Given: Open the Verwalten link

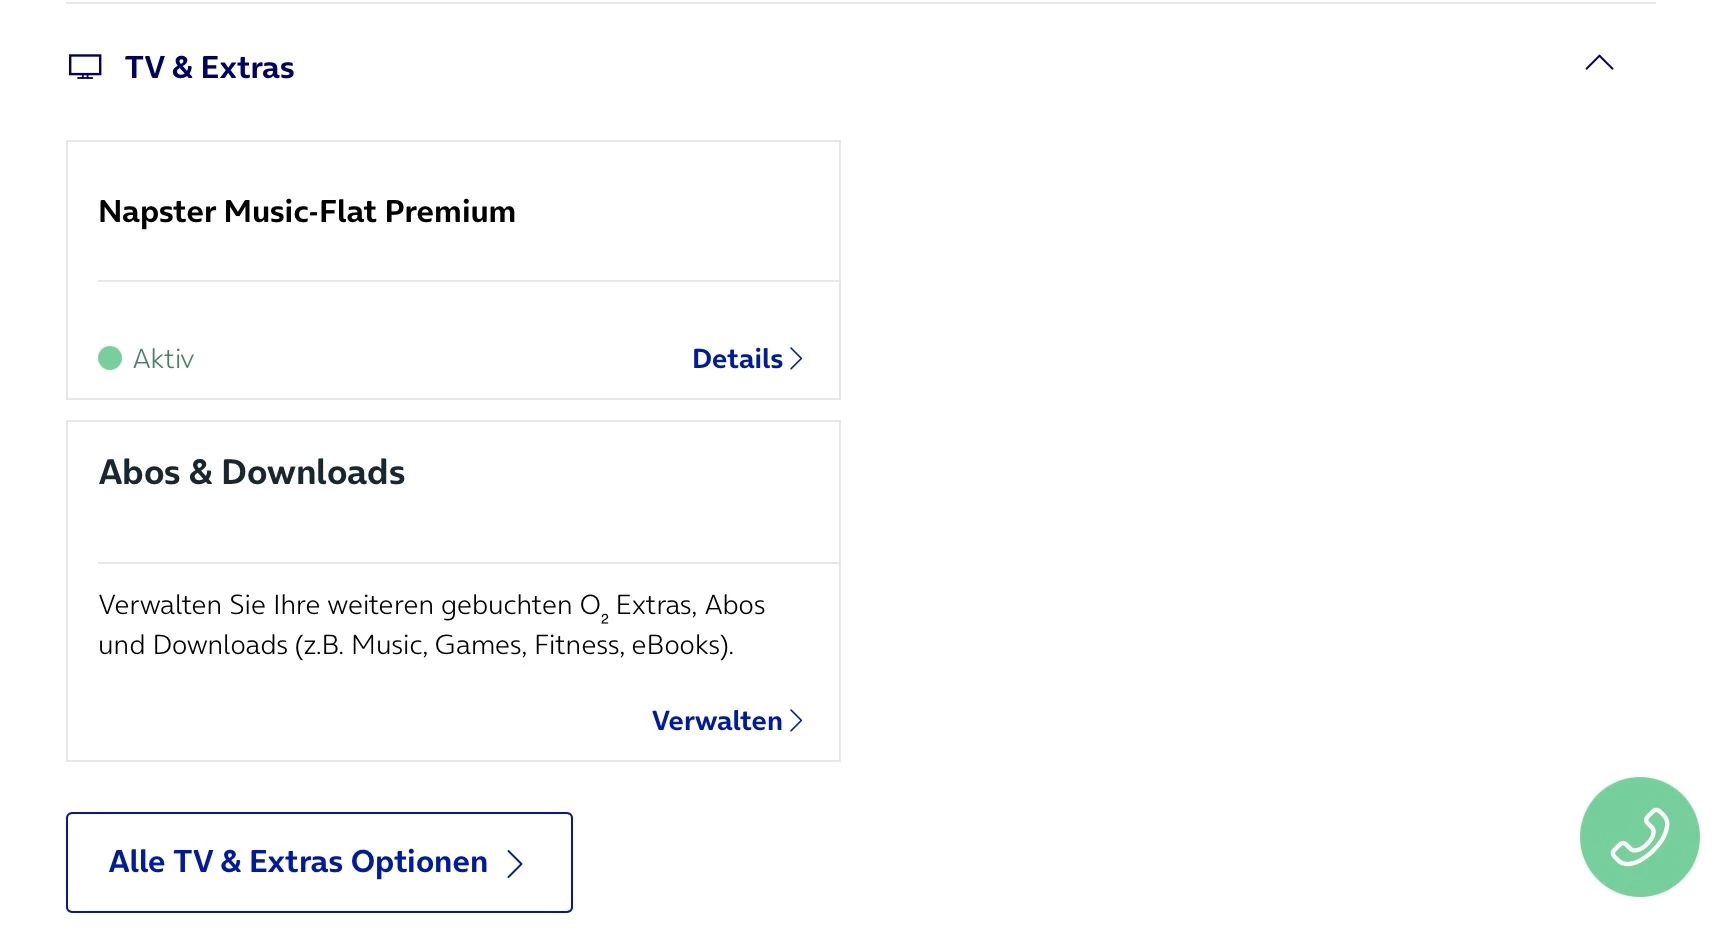Looking at the screenshot, I should (717, 721).
